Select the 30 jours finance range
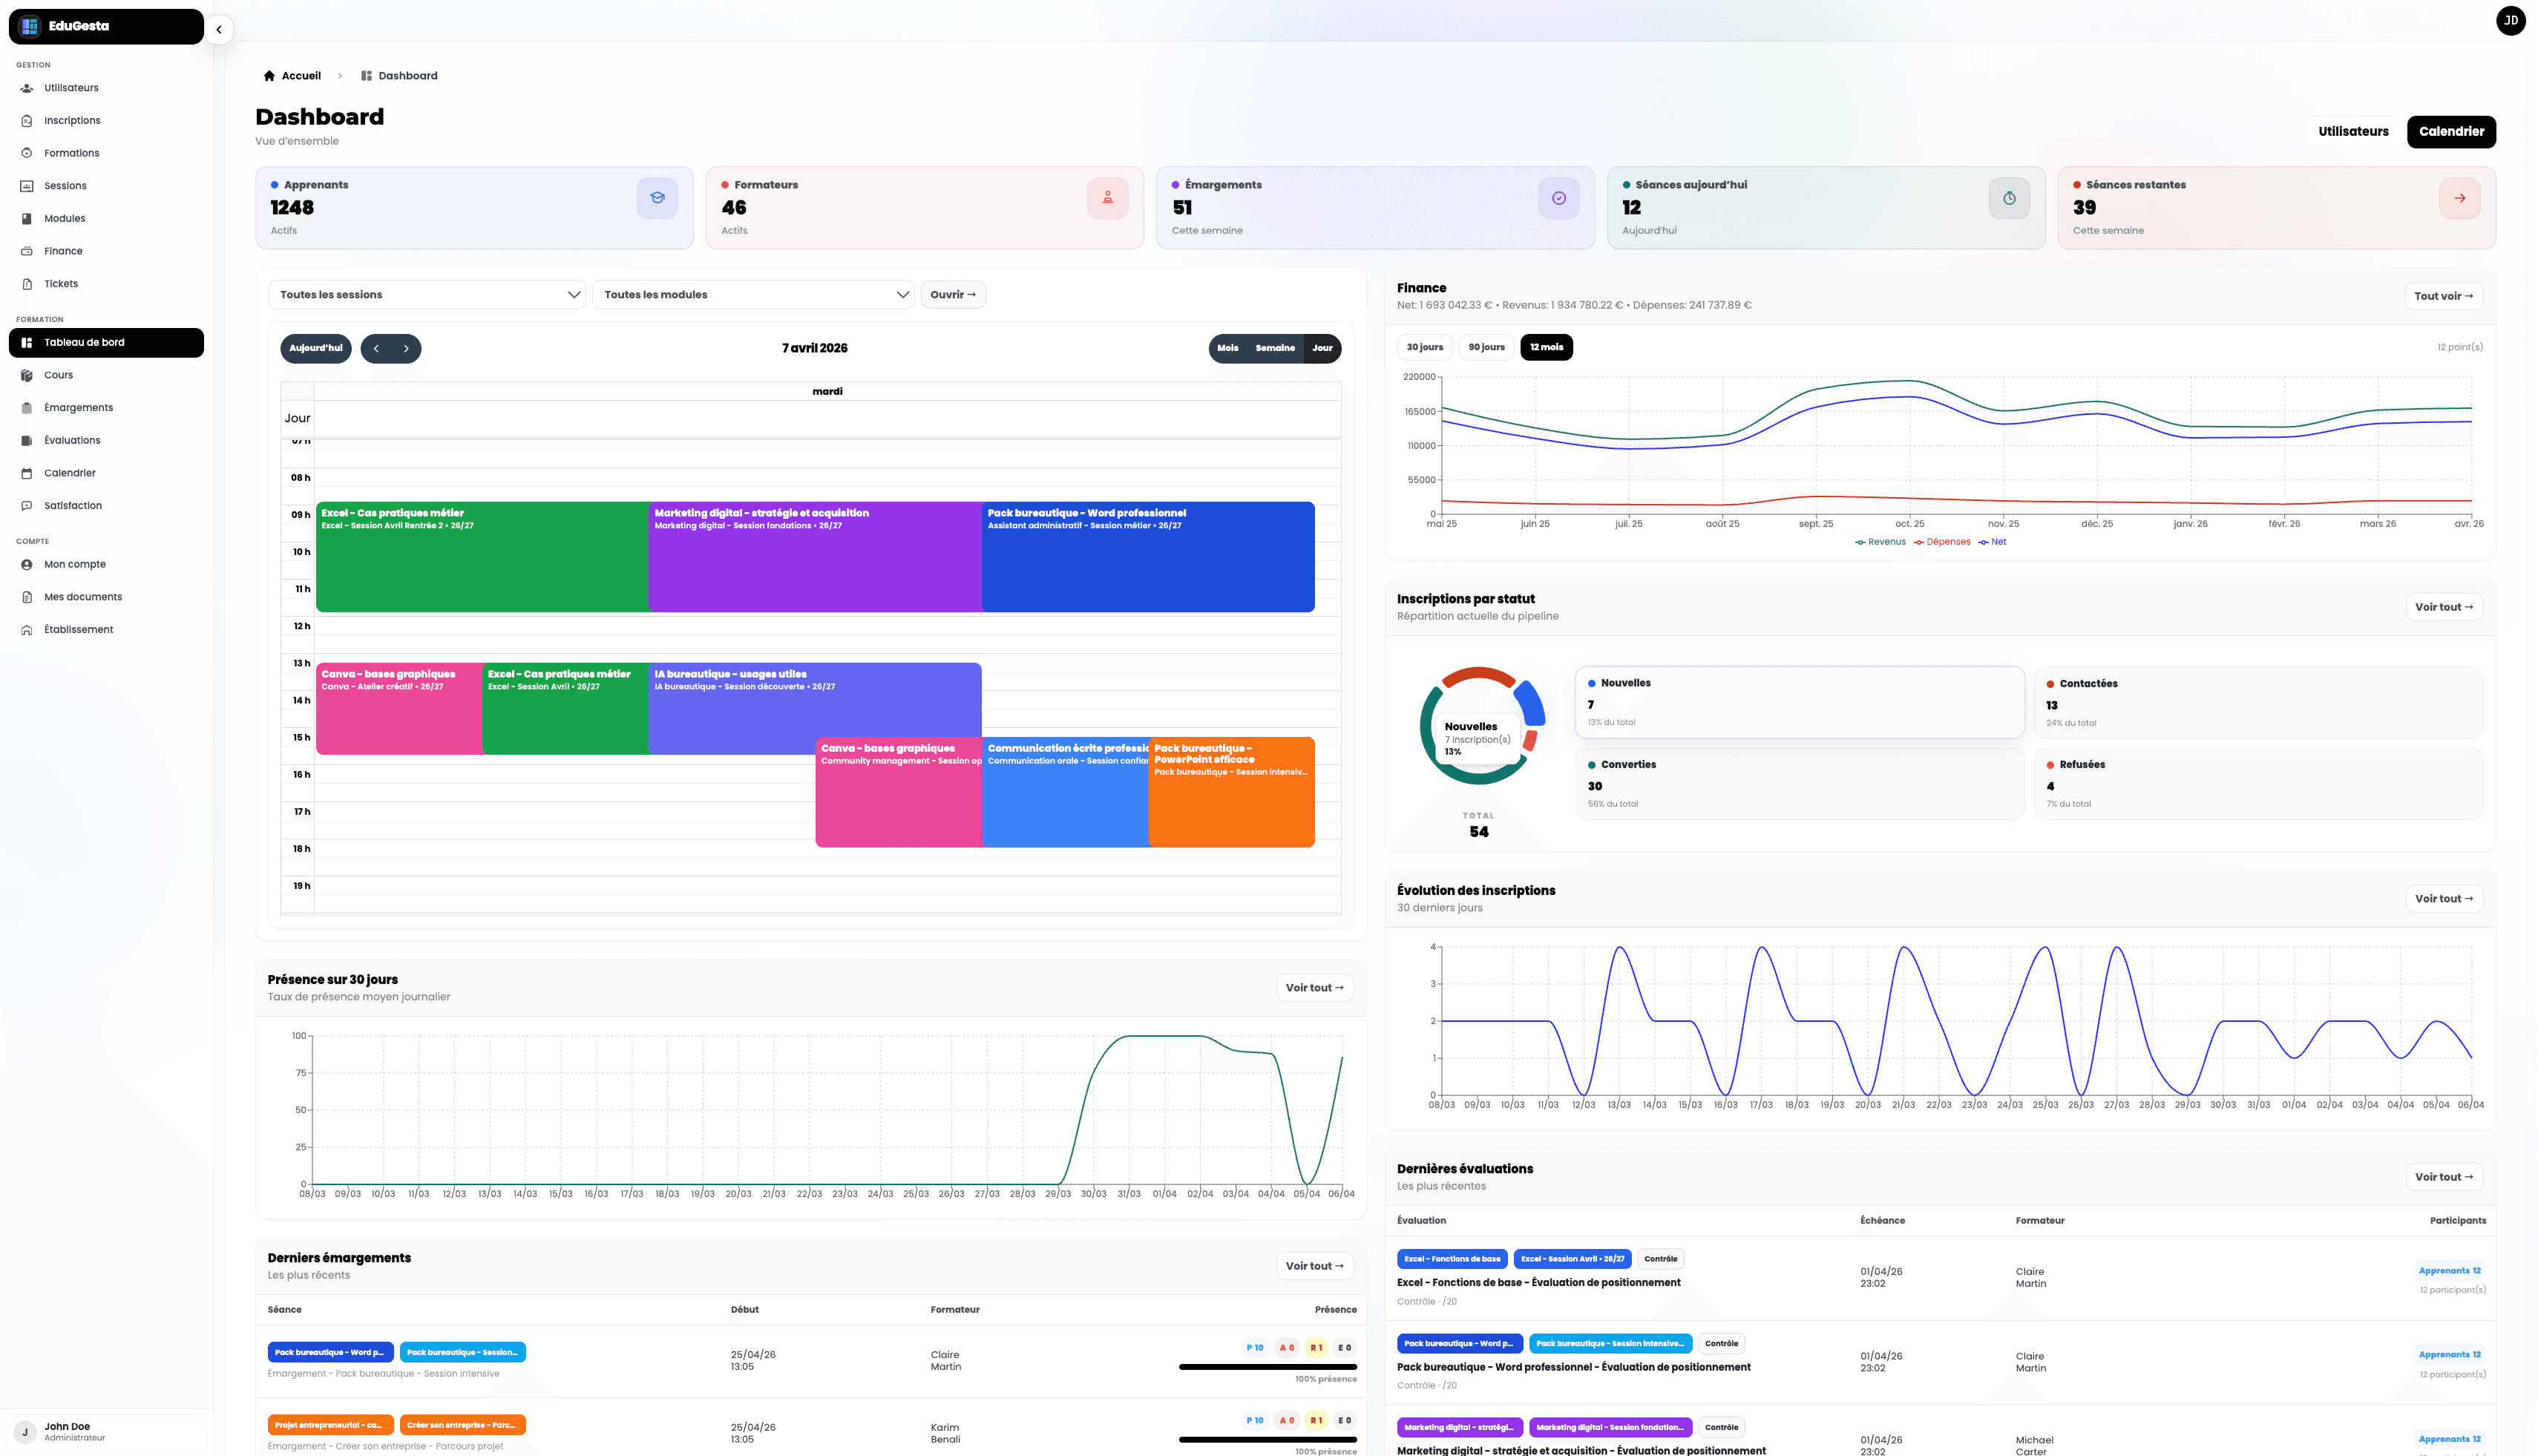The image size is (2538, 1456). point(1424,347)
